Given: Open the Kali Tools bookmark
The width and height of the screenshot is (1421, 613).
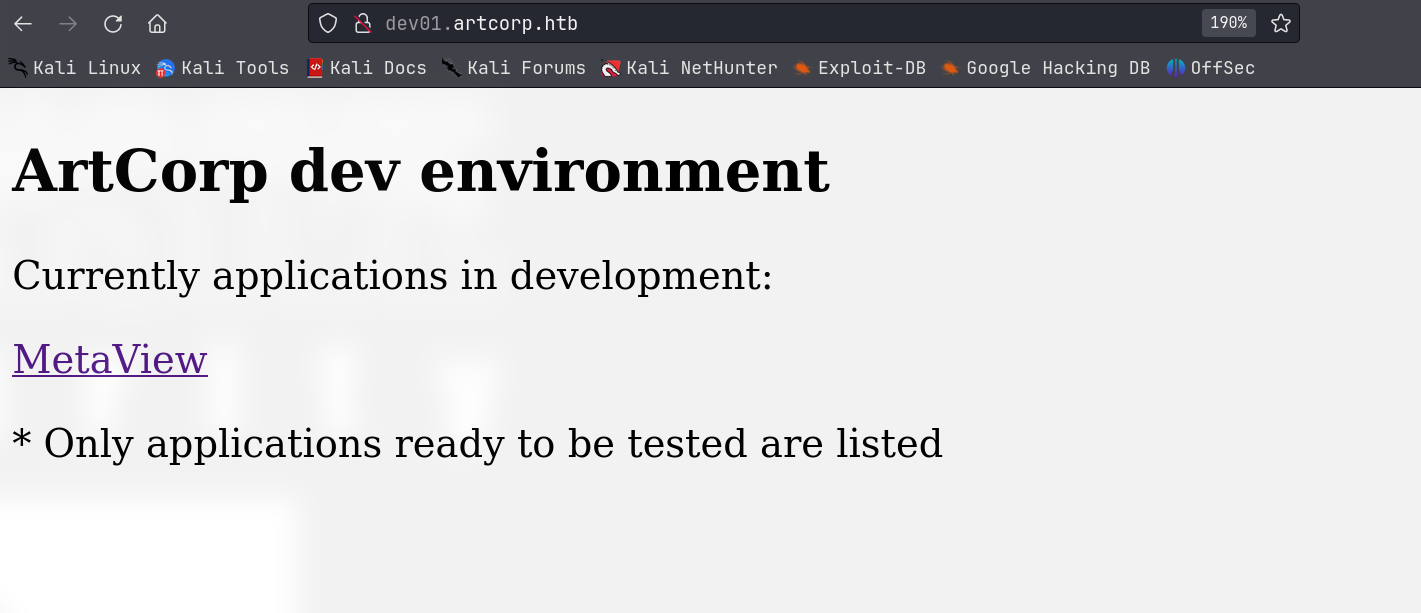Looking at the screenshot, I should pyautogui.click(x=223, y=68).
